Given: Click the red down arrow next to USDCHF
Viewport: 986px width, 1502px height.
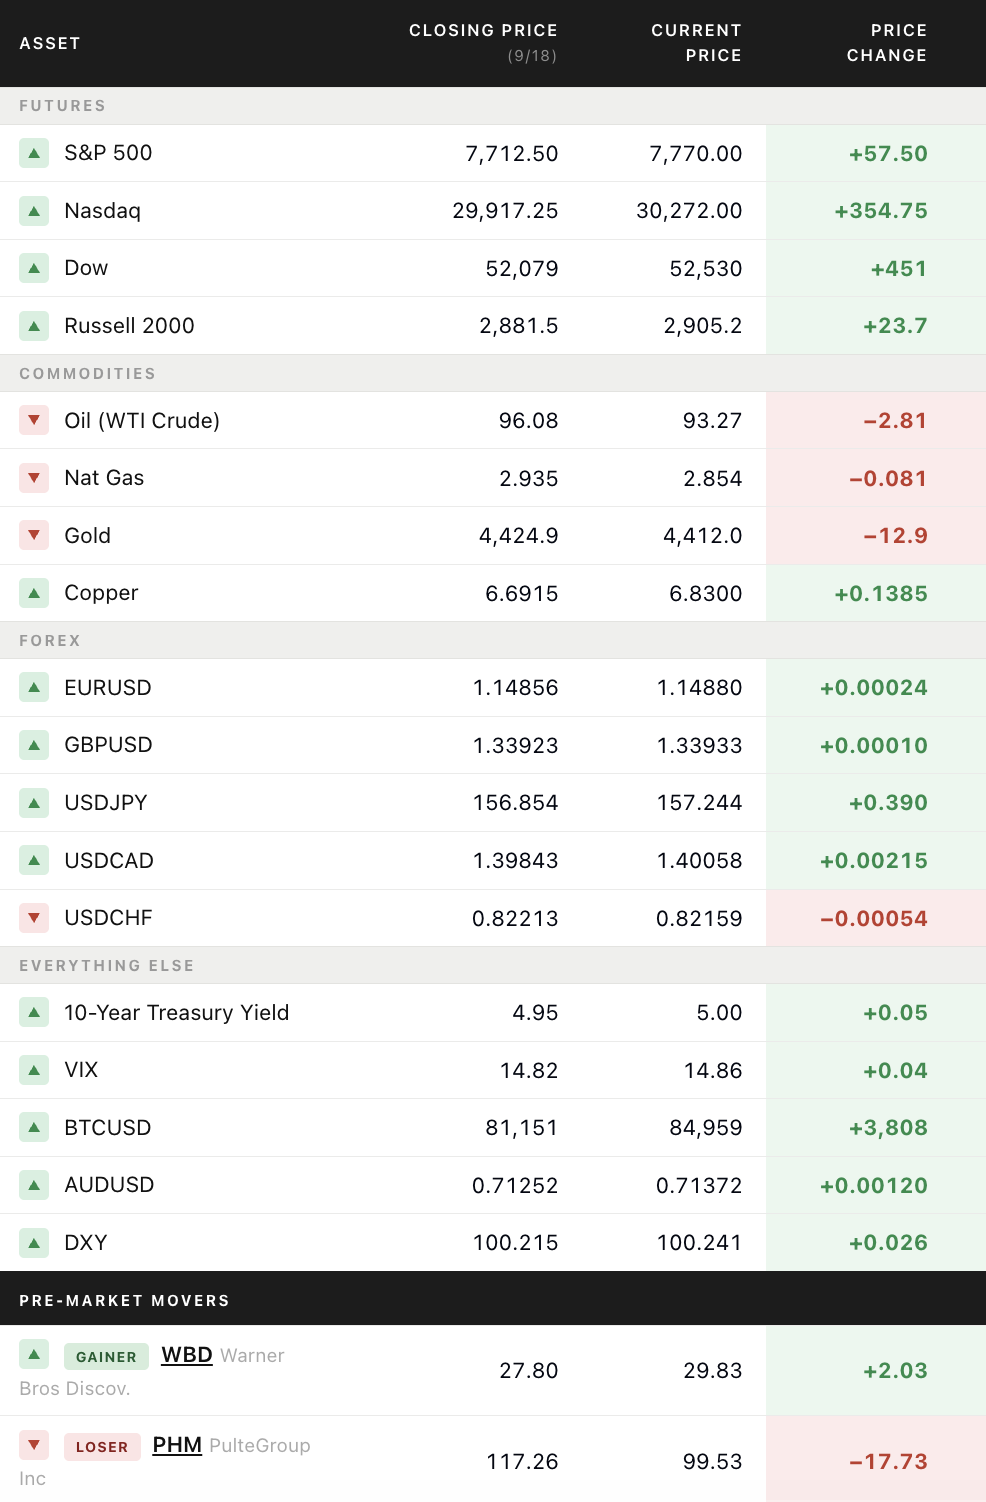Looking at the screenshot, I should (34, 917).
